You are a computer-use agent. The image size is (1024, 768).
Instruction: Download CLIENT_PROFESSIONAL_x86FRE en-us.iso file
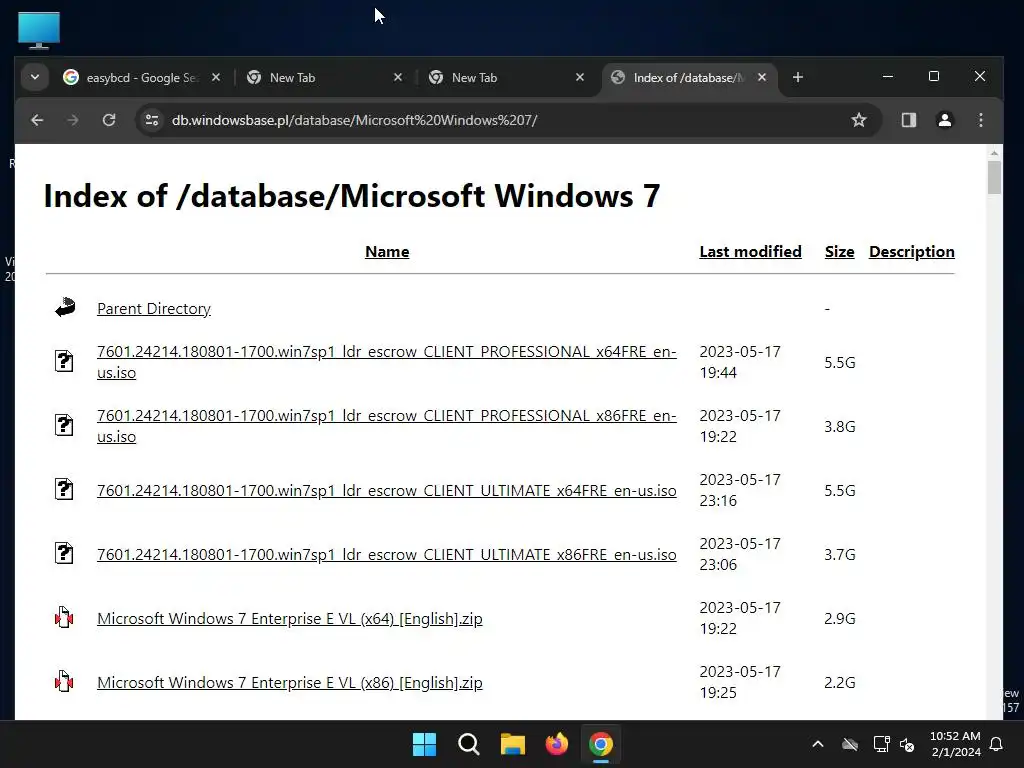click(387, 426)
